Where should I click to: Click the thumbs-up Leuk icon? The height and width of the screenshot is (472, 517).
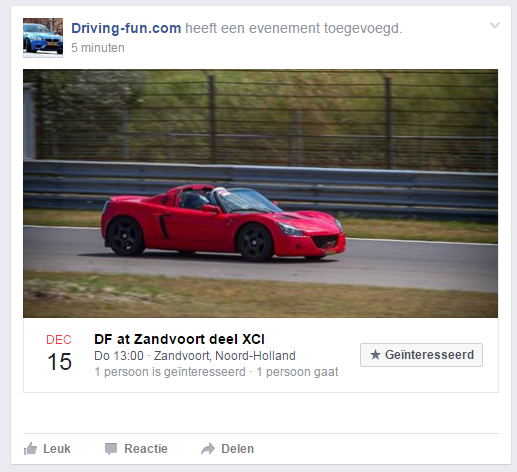(x=30, y=449)
